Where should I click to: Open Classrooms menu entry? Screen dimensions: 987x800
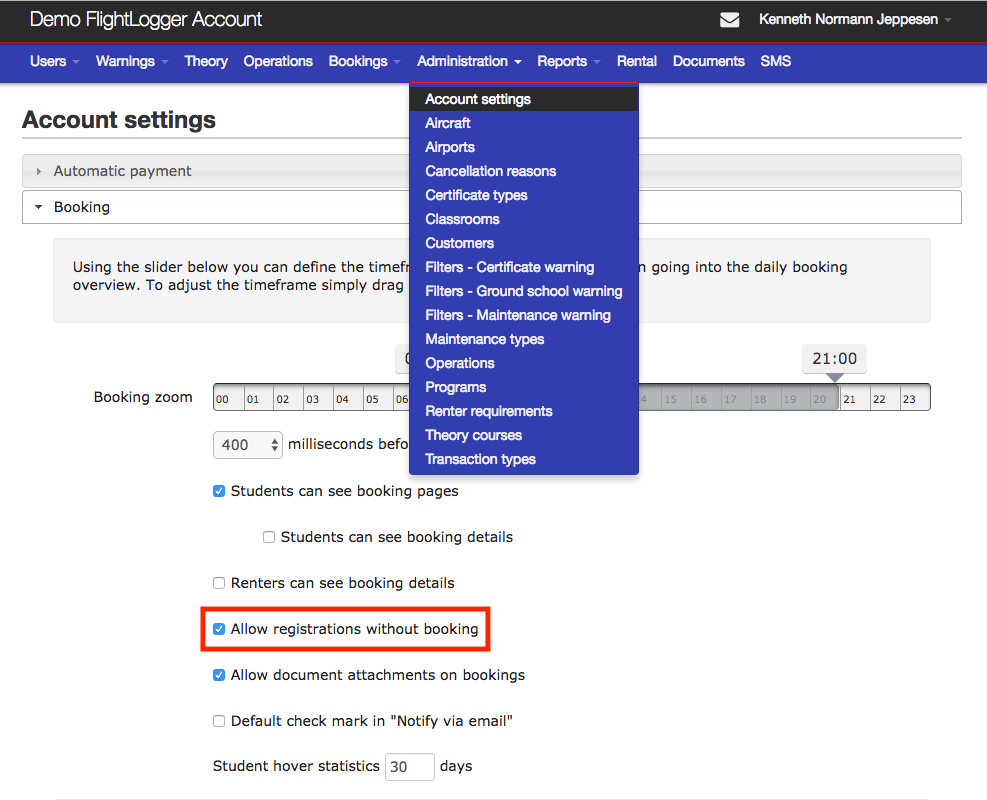[x=524, y=219]
